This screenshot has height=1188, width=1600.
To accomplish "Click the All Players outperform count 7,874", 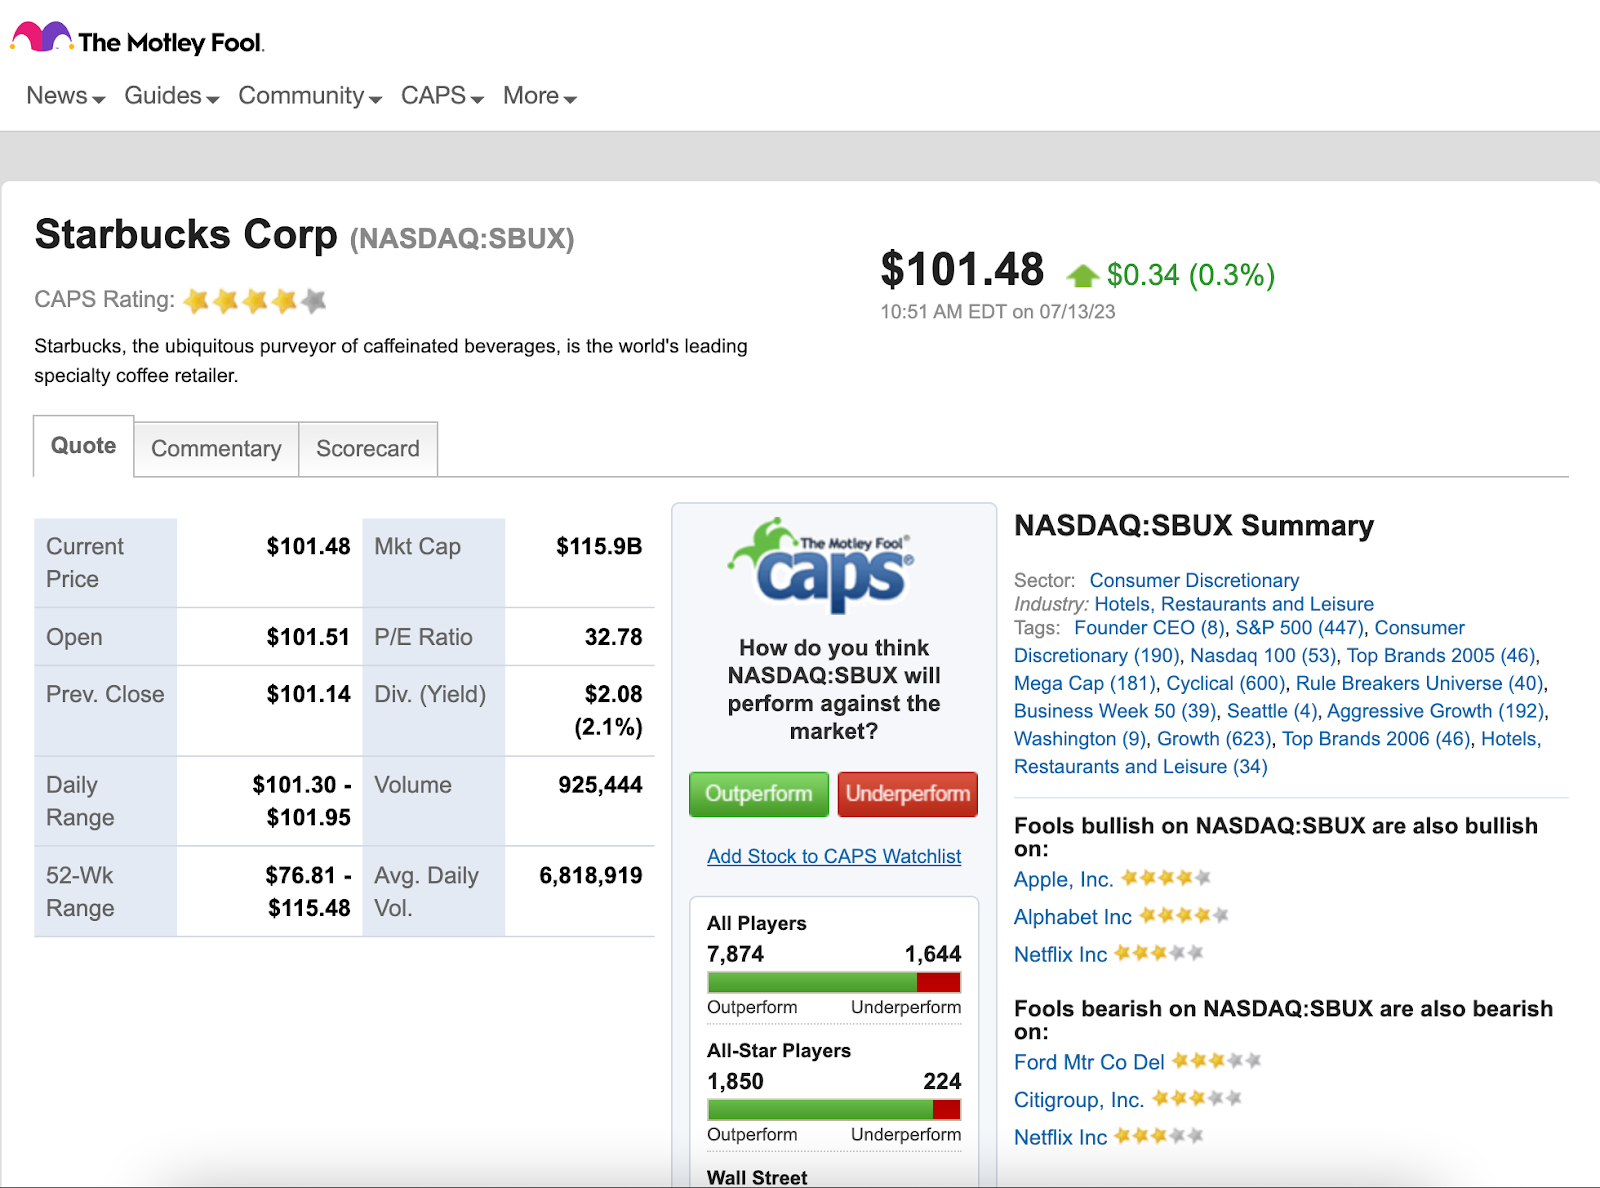I will tap(735, 954).
